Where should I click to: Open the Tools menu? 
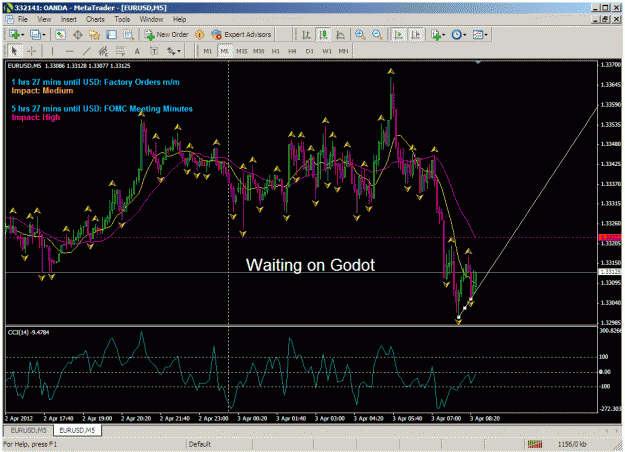[x=122, y=19]
